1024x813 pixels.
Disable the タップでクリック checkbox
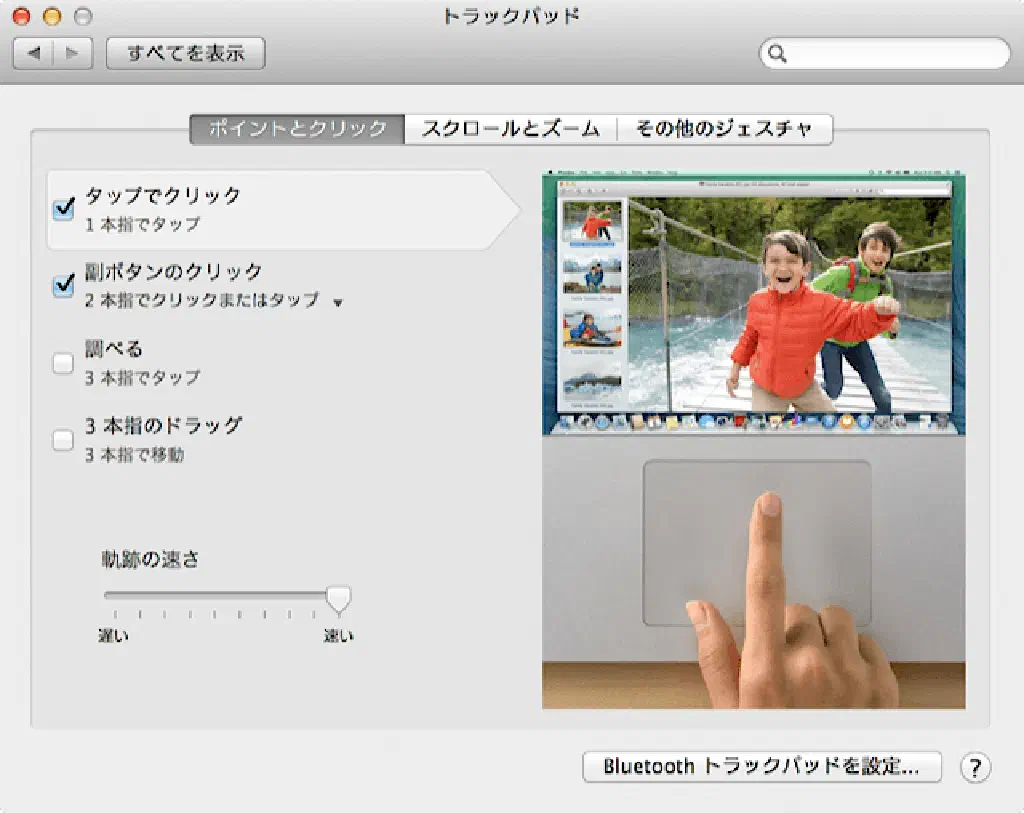pos(64,208)
